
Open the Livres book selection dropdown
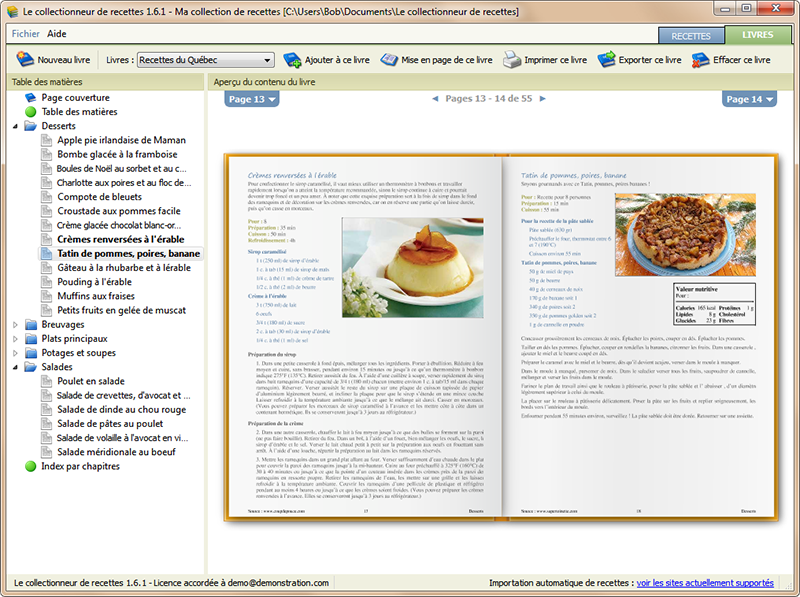pyautogui.click(x=206, y=60)
